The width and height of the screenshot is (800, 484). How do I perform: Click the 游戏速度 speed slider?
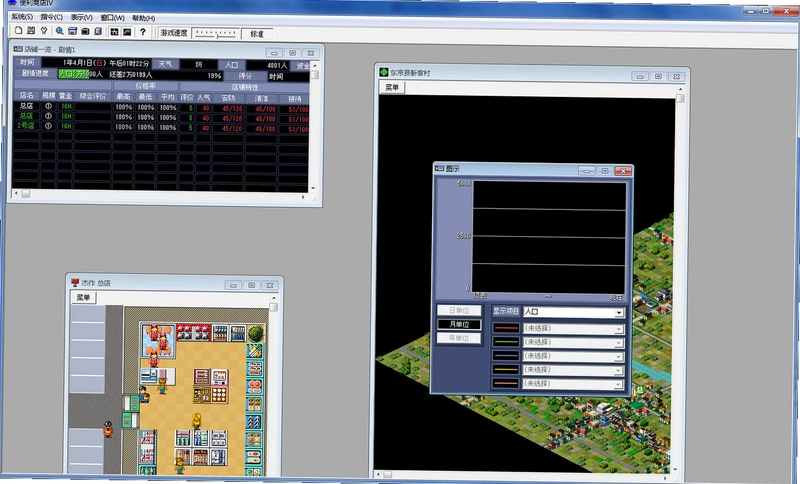pos(216,34)
